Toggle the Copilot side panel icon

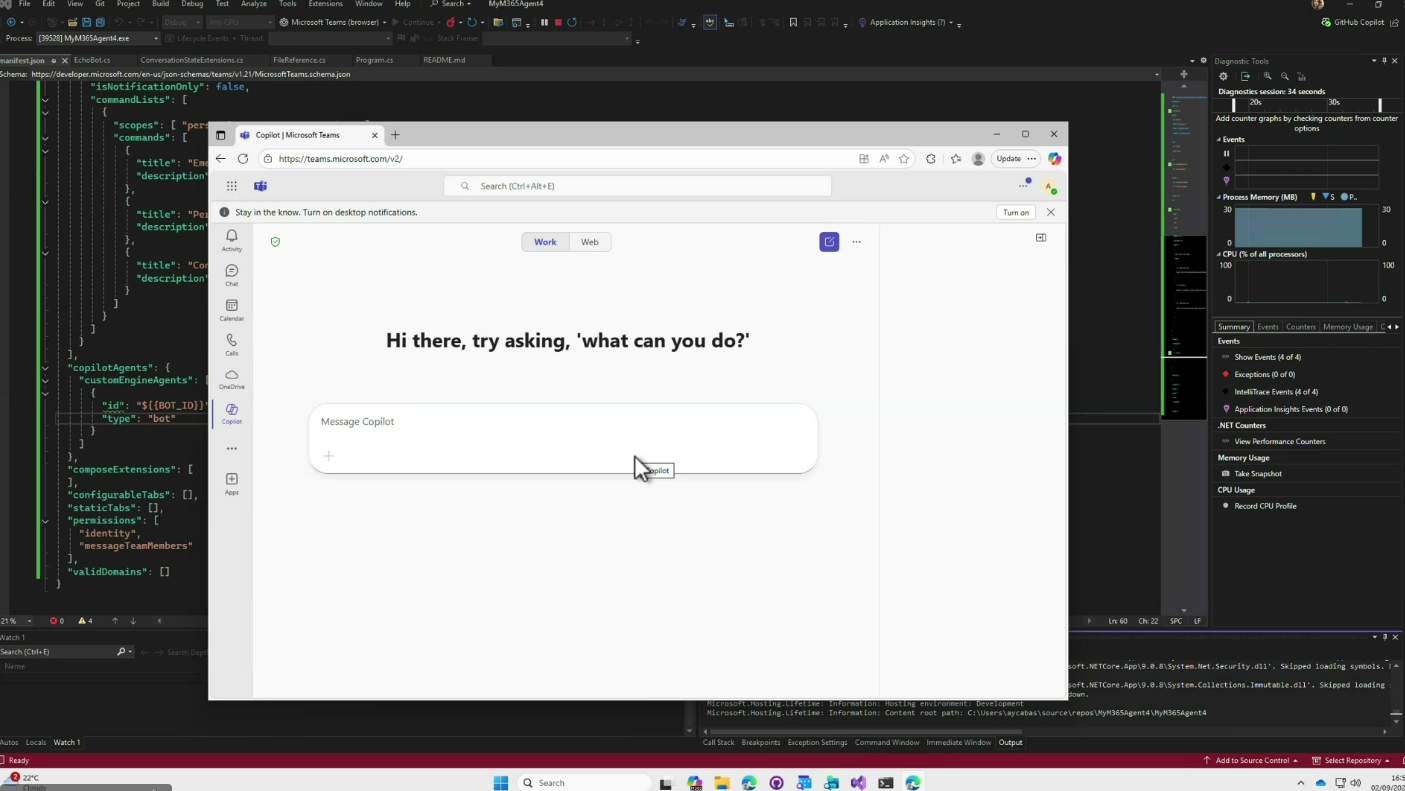tap(1041, 238)
